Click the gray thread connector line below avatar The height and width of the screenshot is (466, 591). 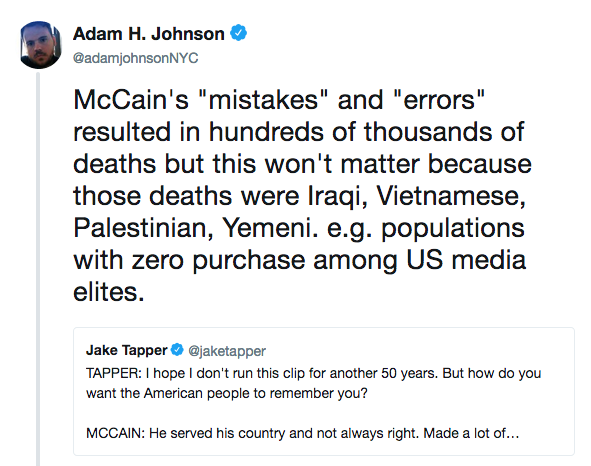click(x=38, y=269)
